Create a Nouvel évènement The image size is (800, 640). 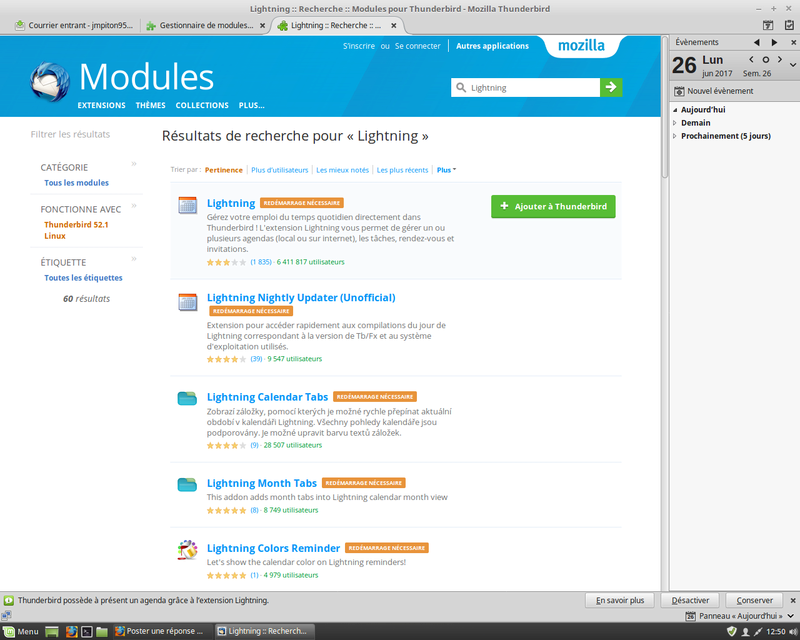[x=714, y=91]
